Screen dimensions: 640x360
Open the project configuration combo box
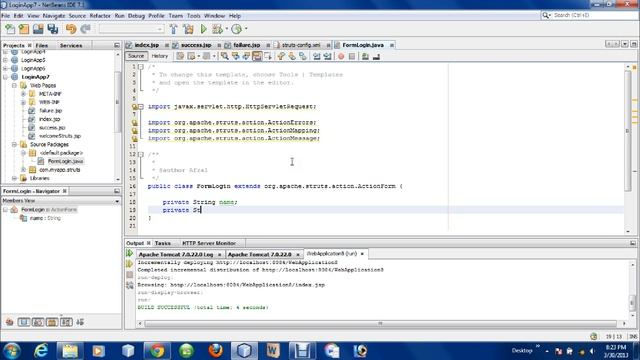pos(131,29)
